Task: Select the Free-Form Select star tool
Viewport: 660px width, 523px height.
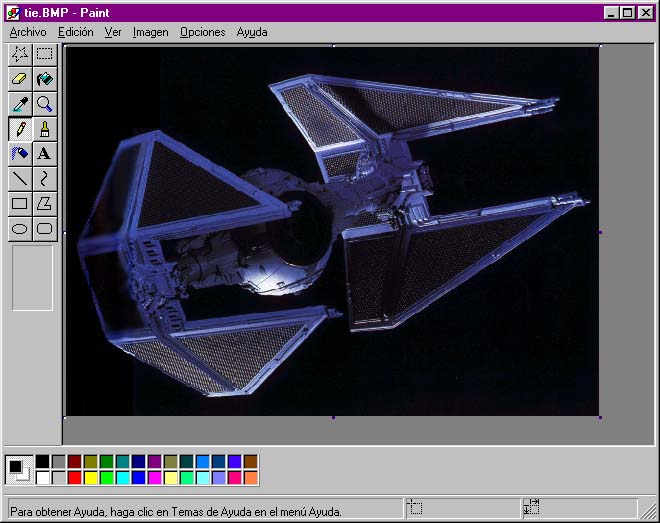Action: click(x=20, y=54)
